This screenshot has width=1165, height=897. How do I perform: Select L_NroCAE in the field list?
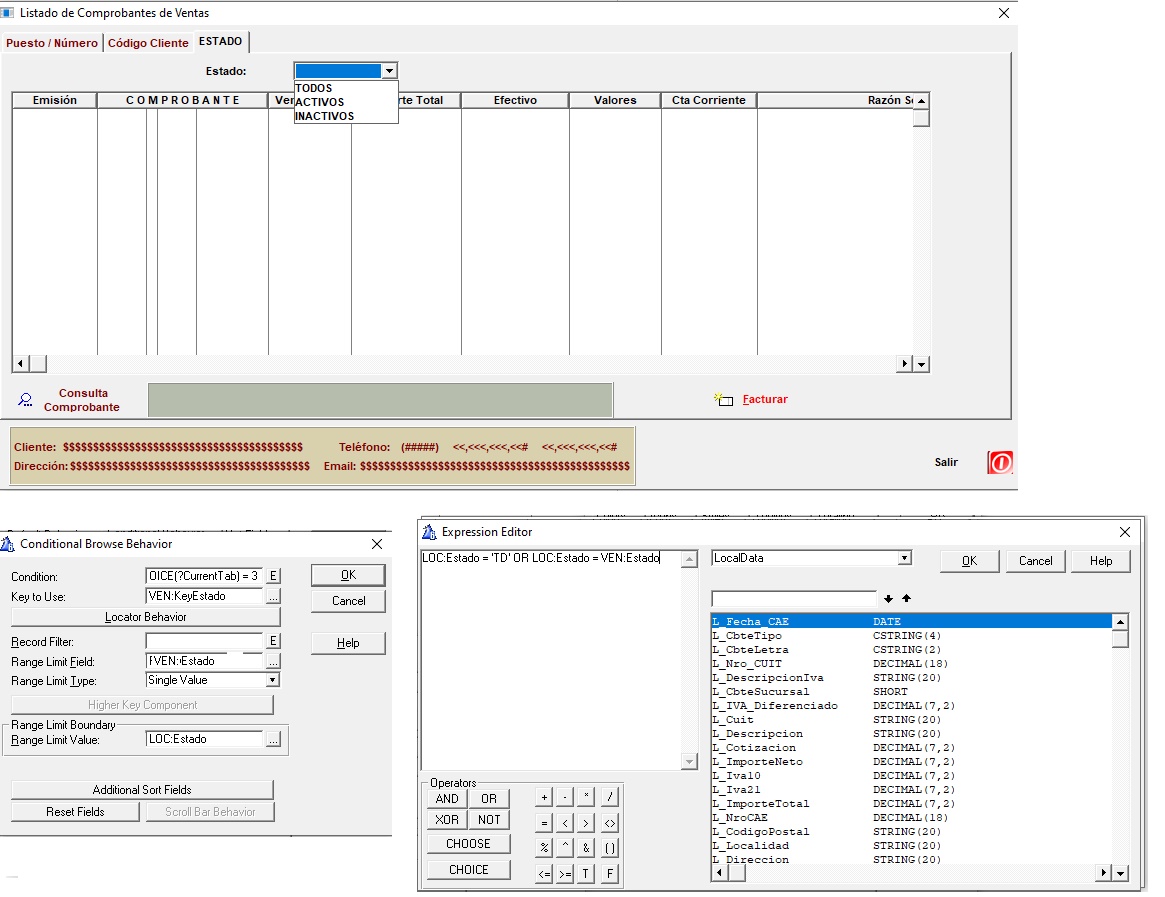pos(911,817)
